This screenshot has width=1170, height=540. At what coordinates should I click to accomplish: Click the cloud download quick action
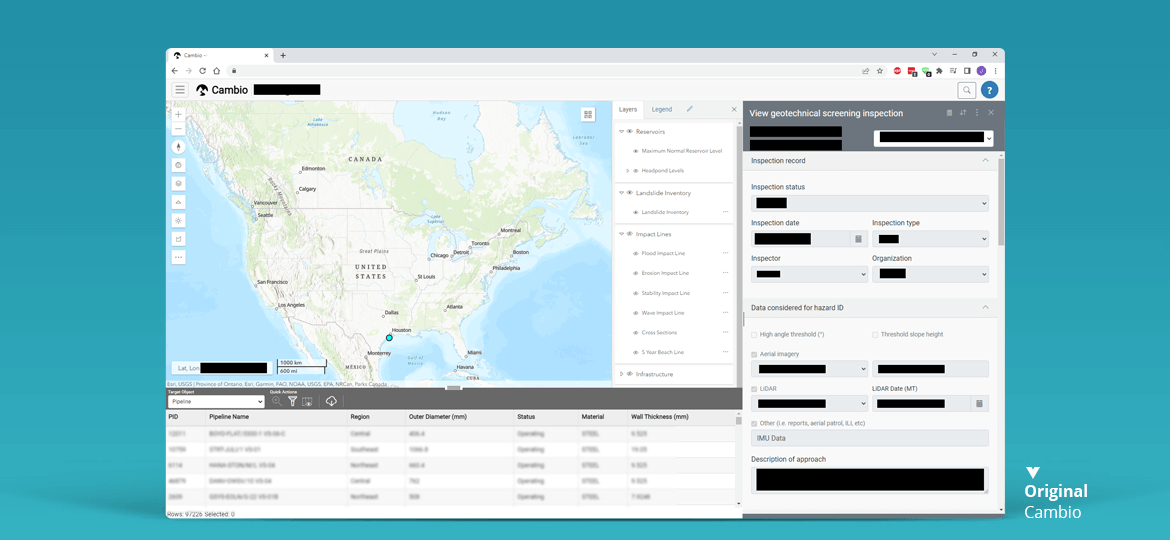(x=331, y=401)
